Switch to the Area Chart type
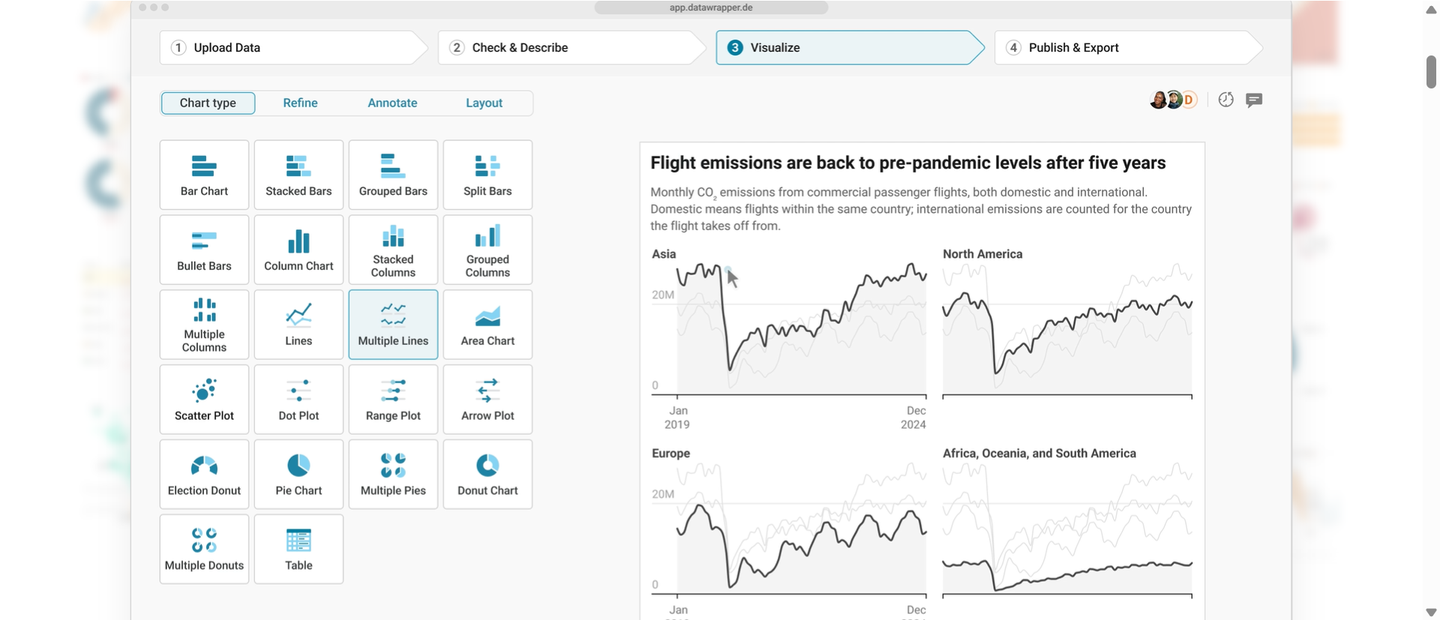Image resolution: width=1440 pixels, height=620 pixels. coord(488,325)
